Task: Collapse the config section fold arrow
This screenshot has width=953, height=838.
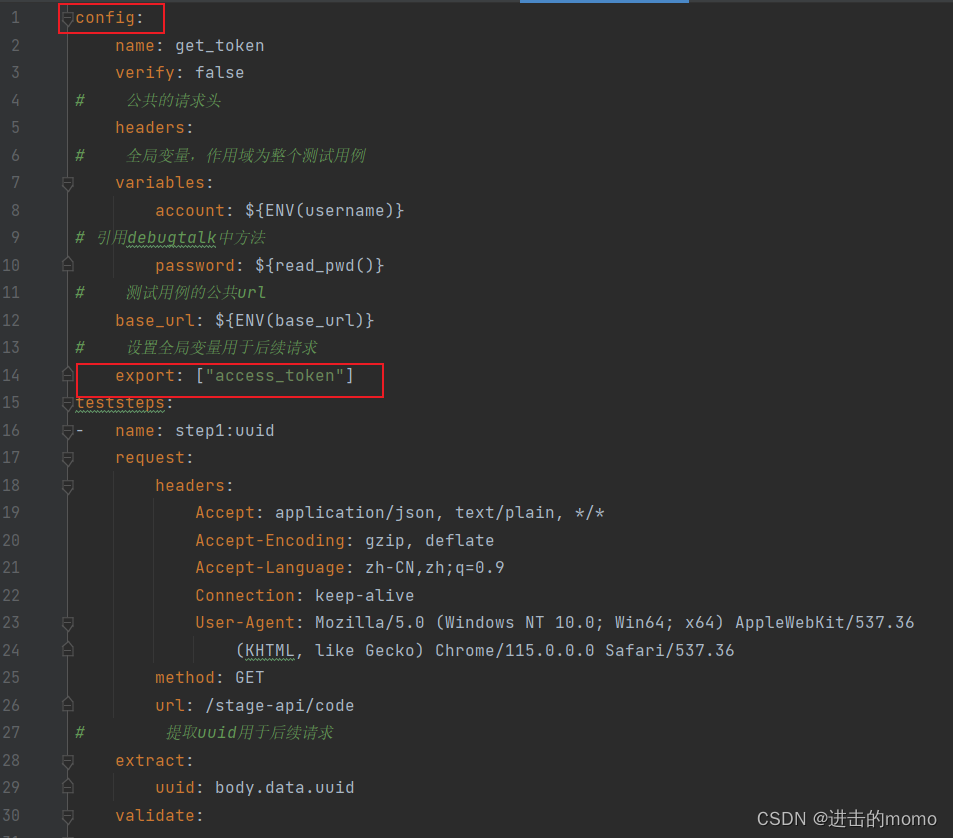Action: [66, 17]
